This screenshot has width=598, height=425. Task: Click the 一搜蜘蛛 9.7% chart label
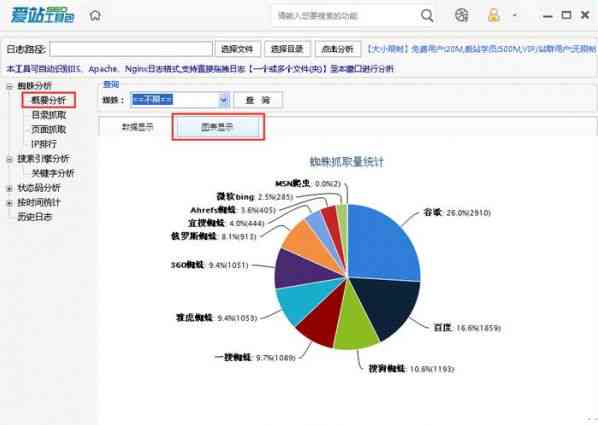point(255,357)
